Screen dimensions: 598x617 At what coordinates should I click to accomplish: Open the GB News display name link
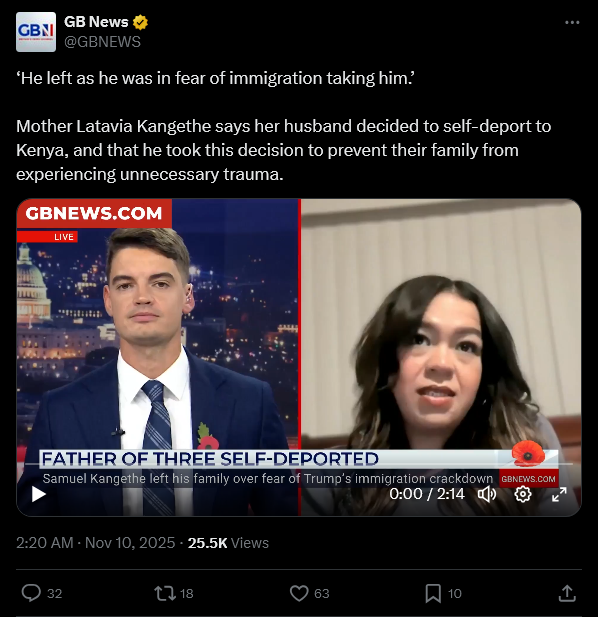(96, 22)
